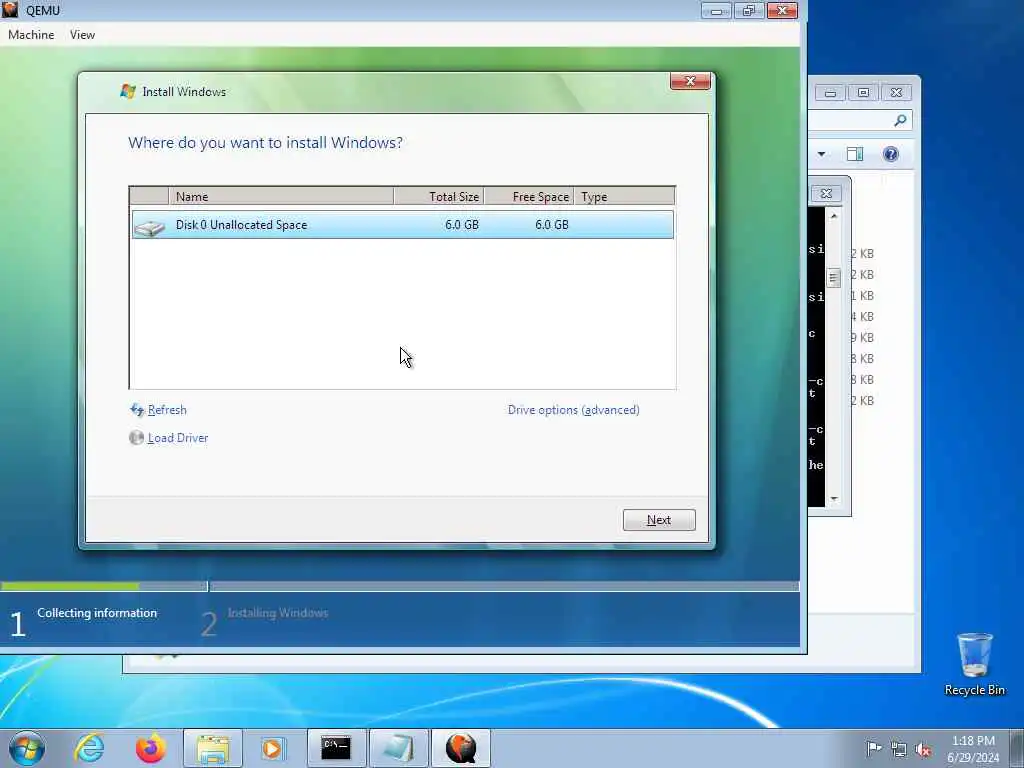Click the Refresh arrows icon
Screen dimensions: 1024x768
click(x=137, y=410)
